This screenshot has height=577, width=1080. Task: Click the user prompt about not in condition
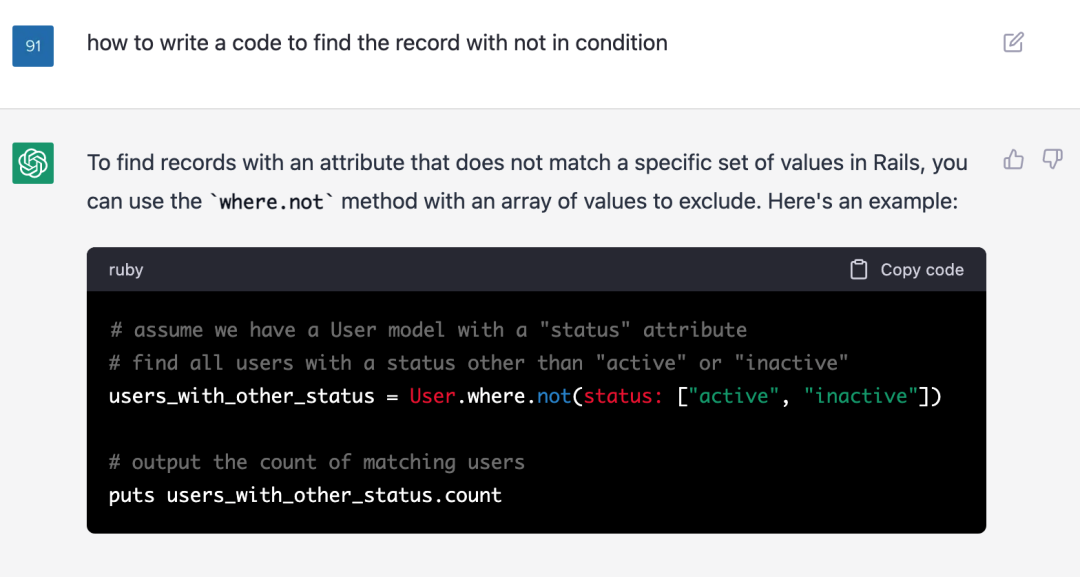(377, 43)
